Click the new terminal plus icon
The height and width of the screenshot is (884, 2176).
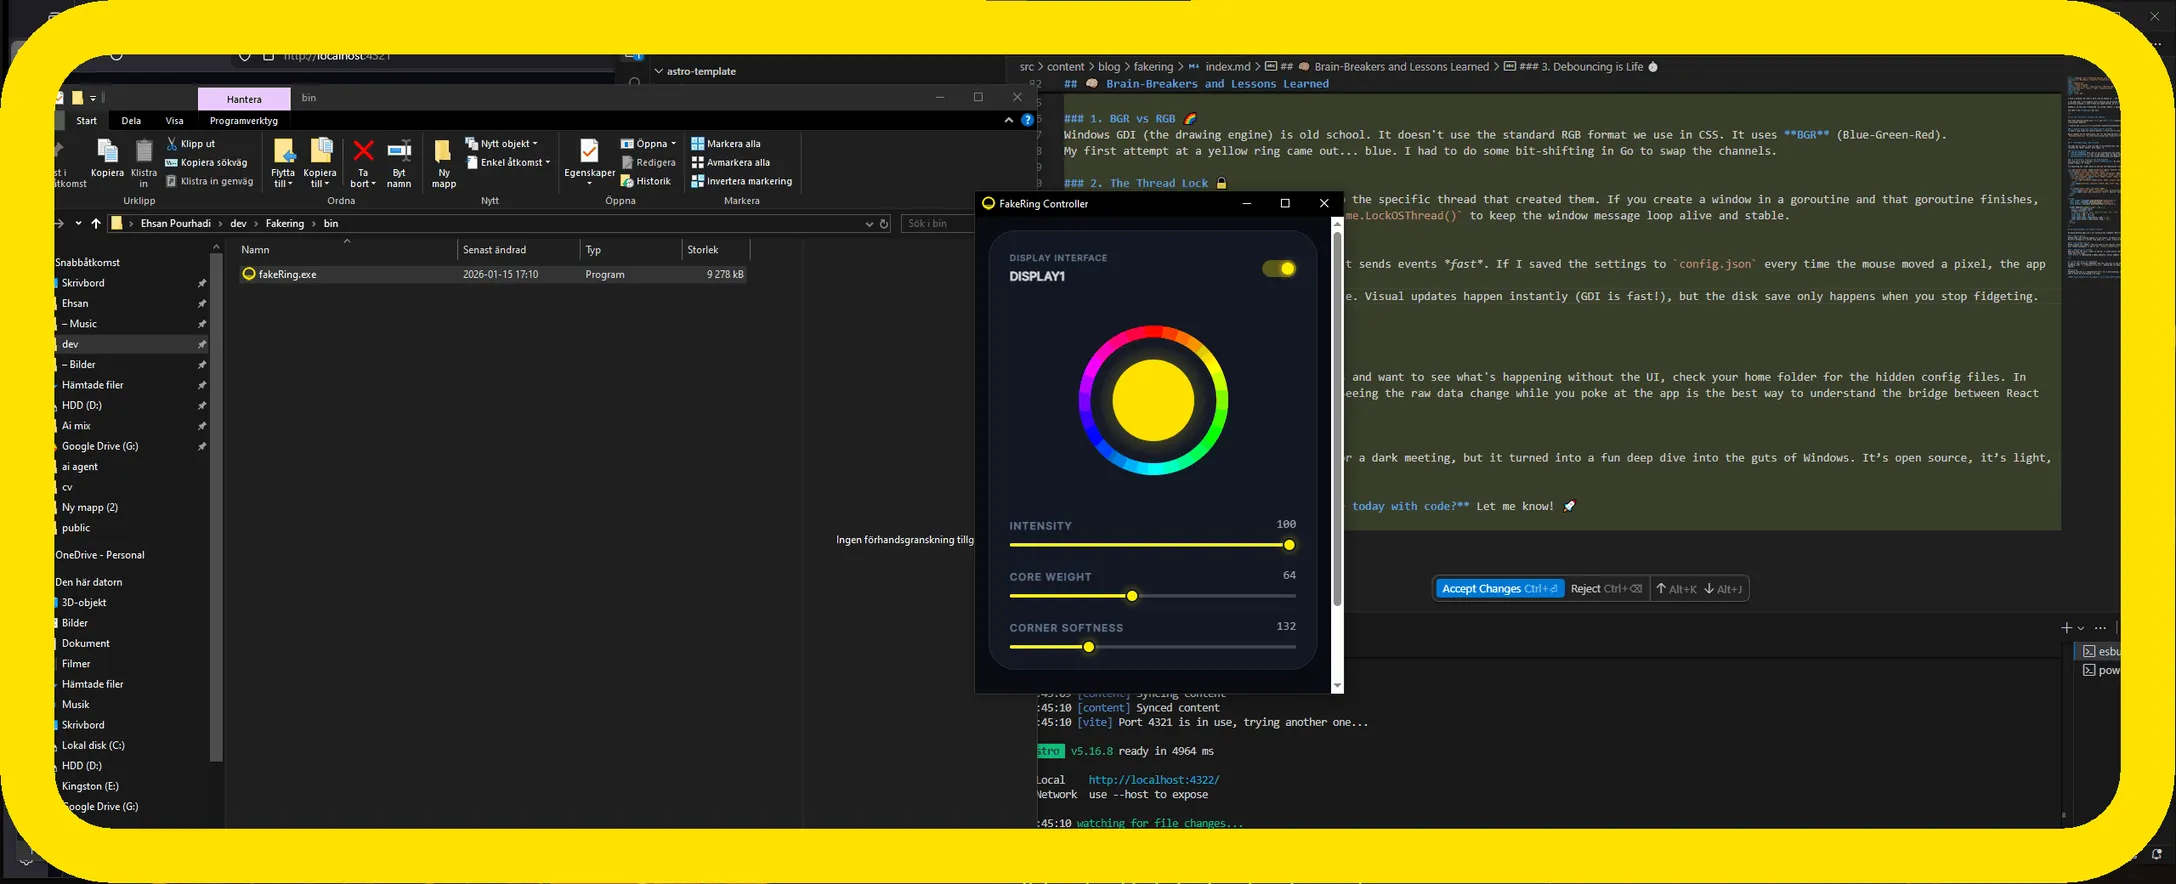[2066, 628]
